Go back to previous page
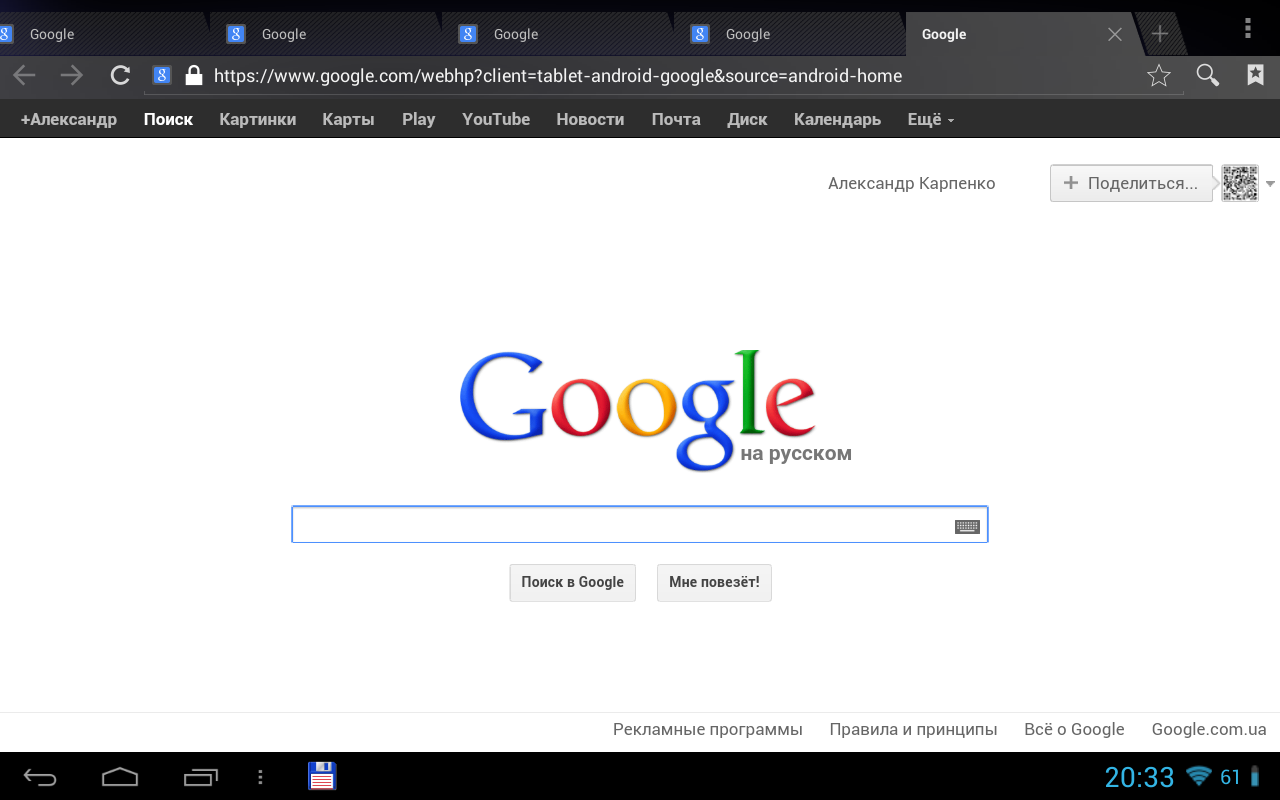Screen dimensions: 1280x800 coord(24,75)
